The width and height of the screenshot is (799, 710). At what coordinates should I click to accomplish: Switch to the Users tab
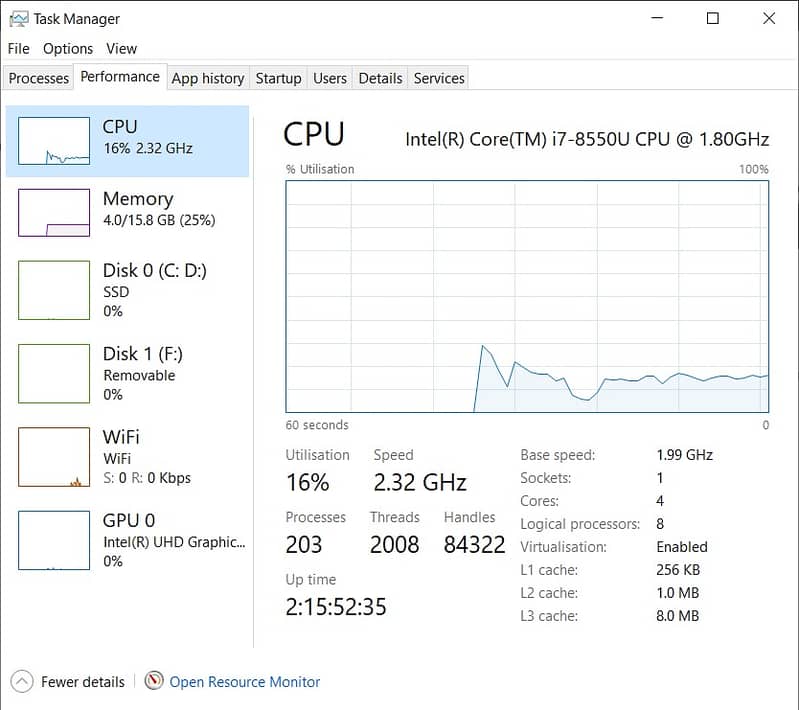[x=329, y=78]
